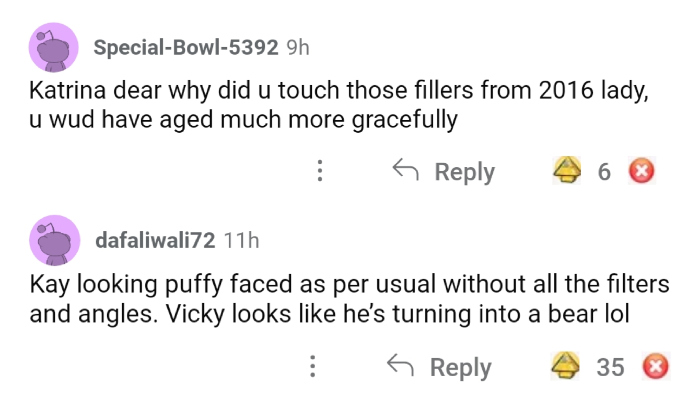Click the vote count 35
700x403 pixels.
[610, 367]
